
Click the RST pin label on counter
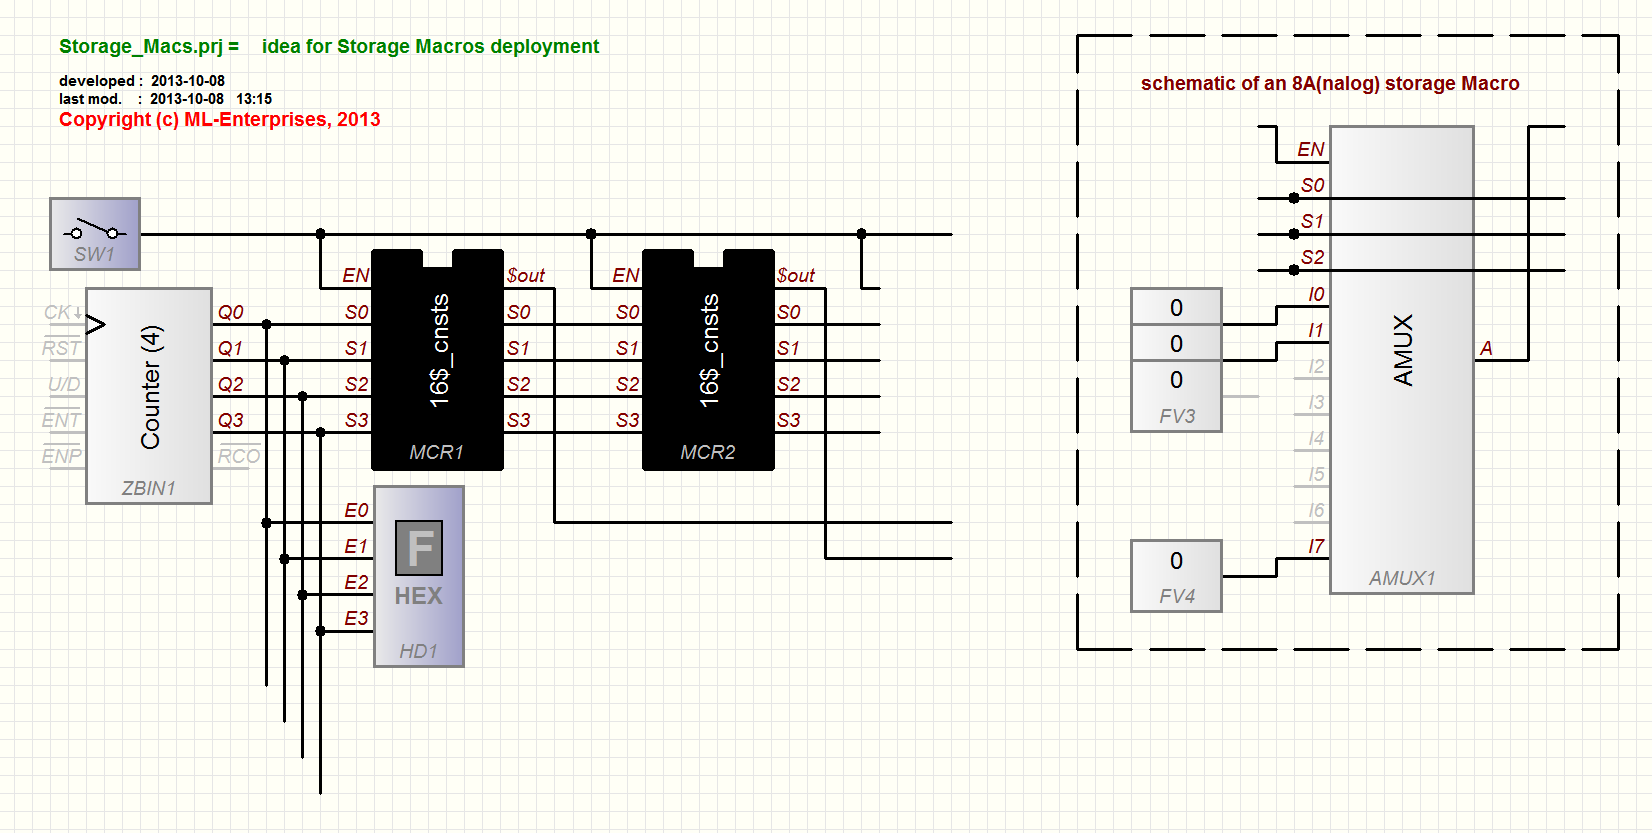tap(61, 348)
